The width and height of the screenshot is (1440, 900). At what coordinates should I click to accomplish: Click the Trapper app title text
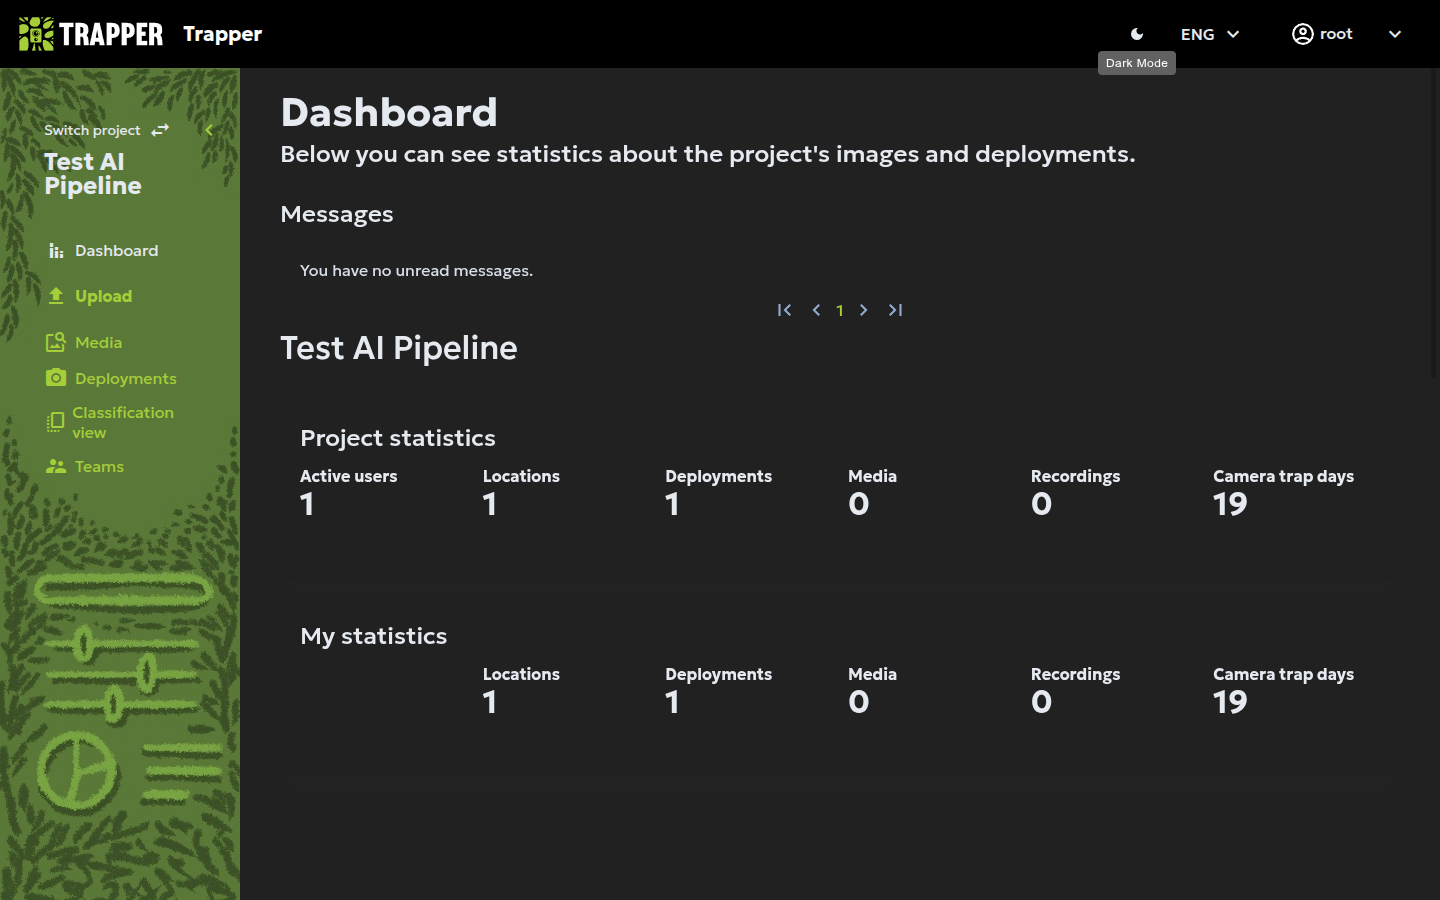pyautogui.click(x=222, y=34)
